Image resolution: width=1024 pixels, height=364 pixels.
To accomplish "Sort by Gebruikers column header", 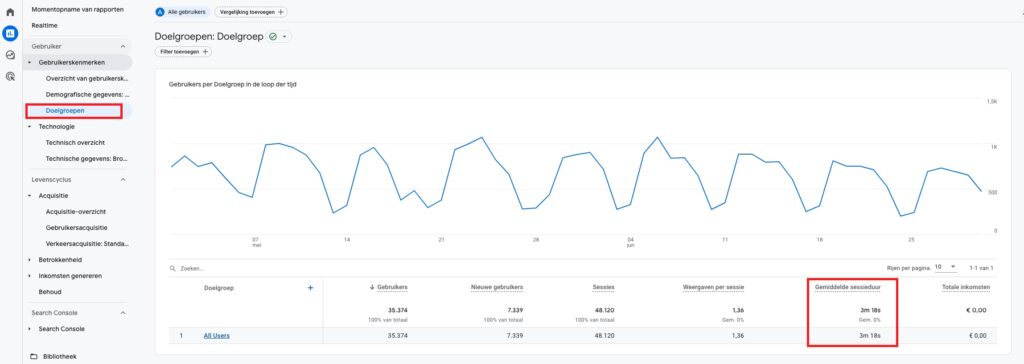I will pyautogui.click(x=392, y=288).
